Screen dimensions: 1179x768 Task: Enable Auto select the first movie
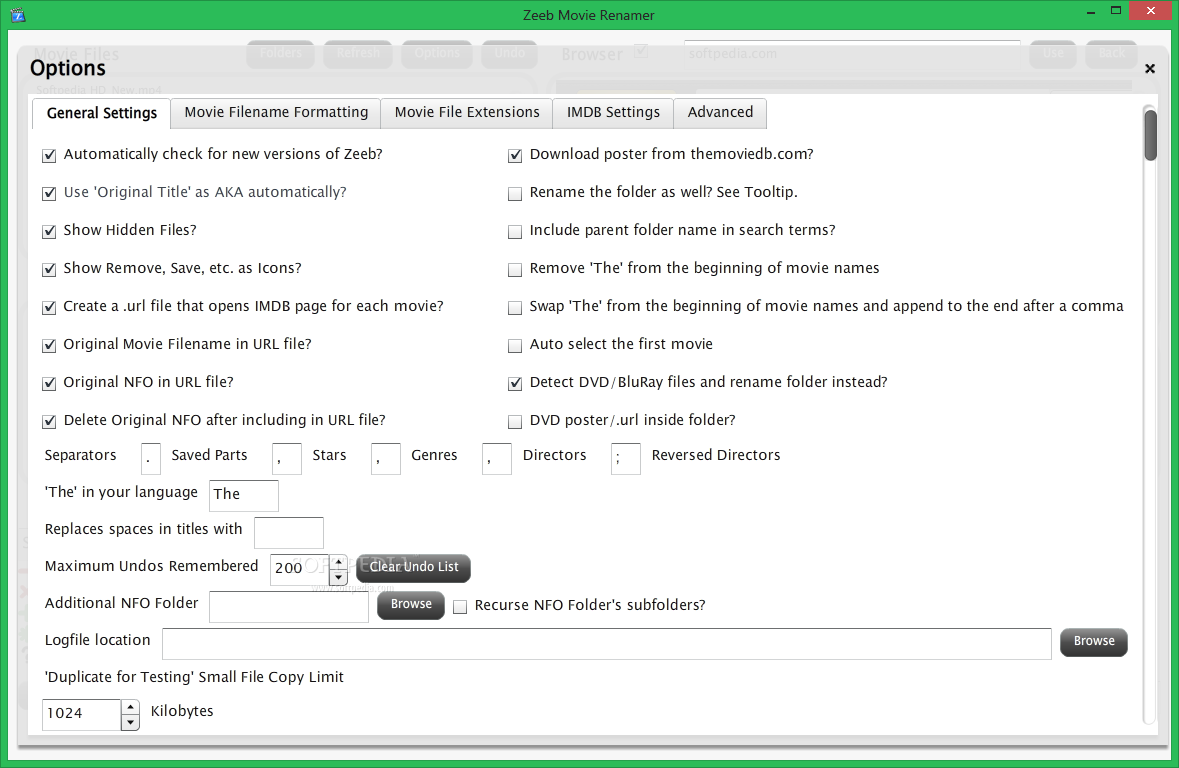pyautogui.click(x=515, y=345)
